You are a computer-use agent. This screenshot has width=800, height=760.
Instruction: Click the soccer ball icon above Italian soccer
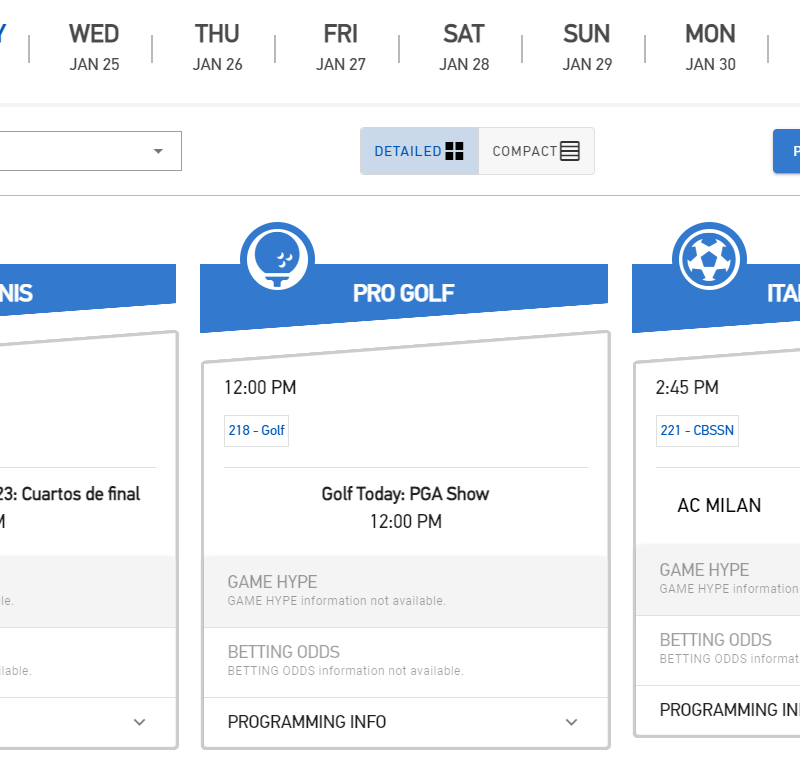[710, 257]
